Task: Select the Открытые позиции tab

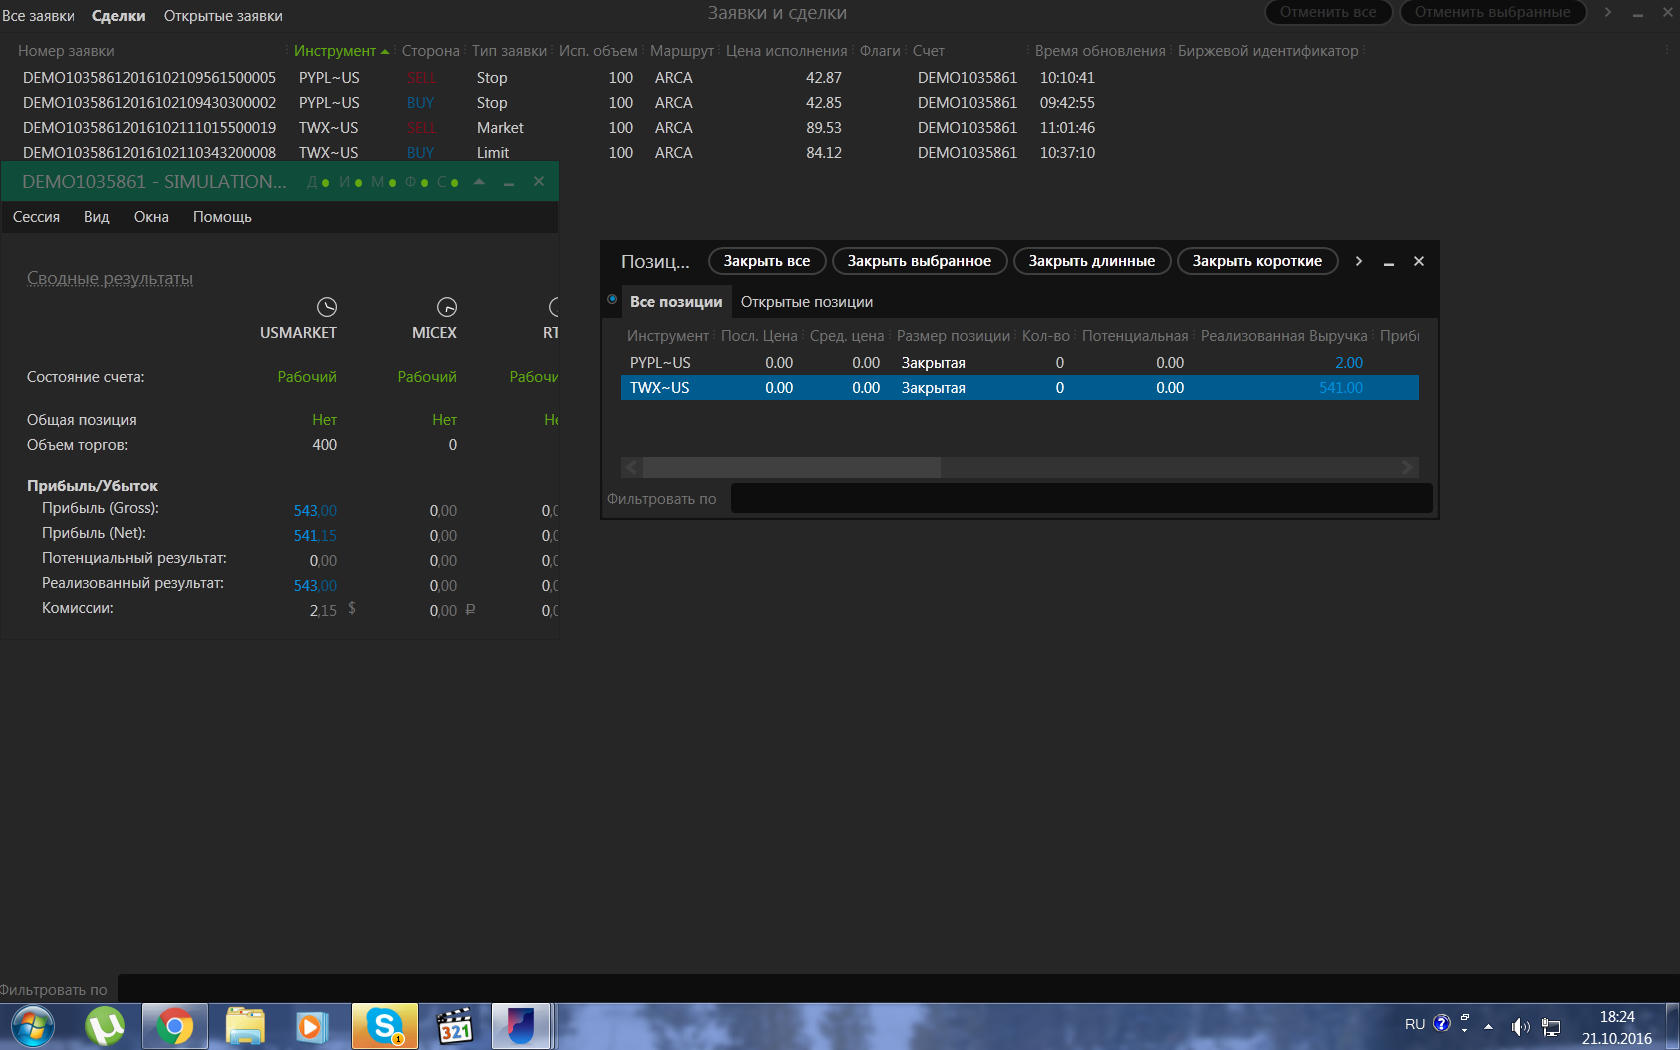Action: point(807,302)
